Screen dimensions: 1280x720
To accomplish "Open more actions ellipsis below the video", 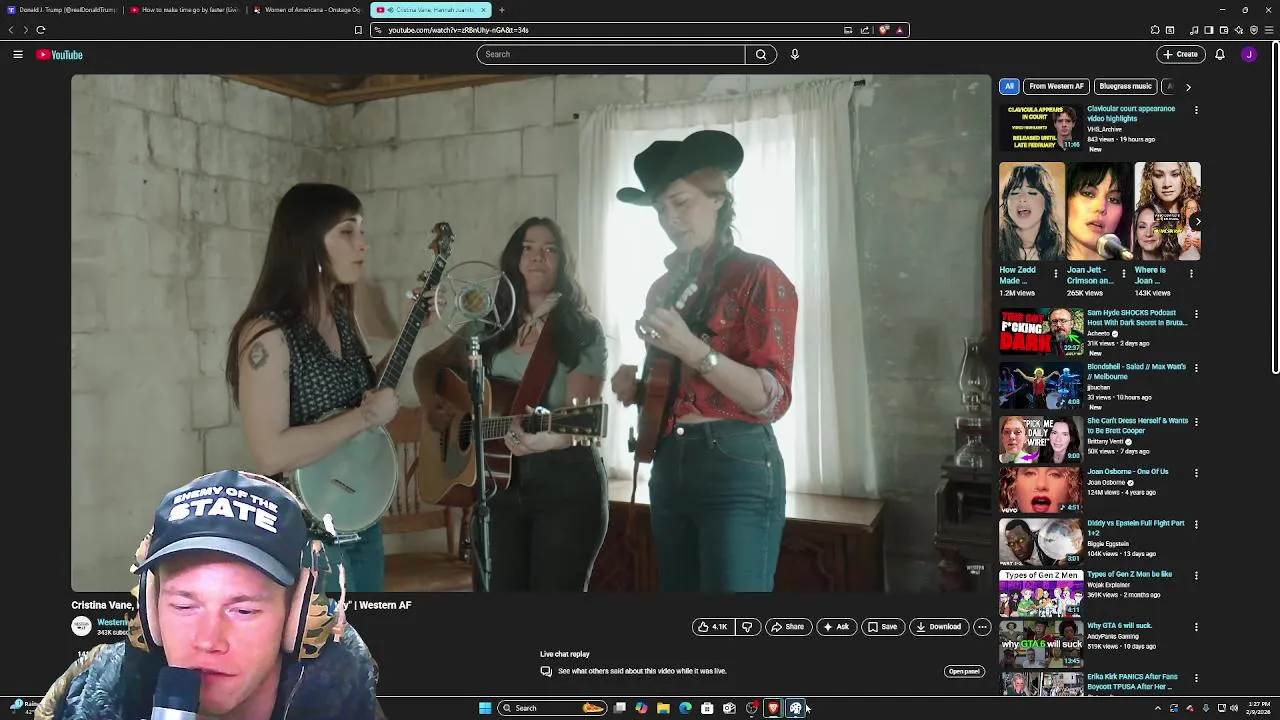I will 982,627.
